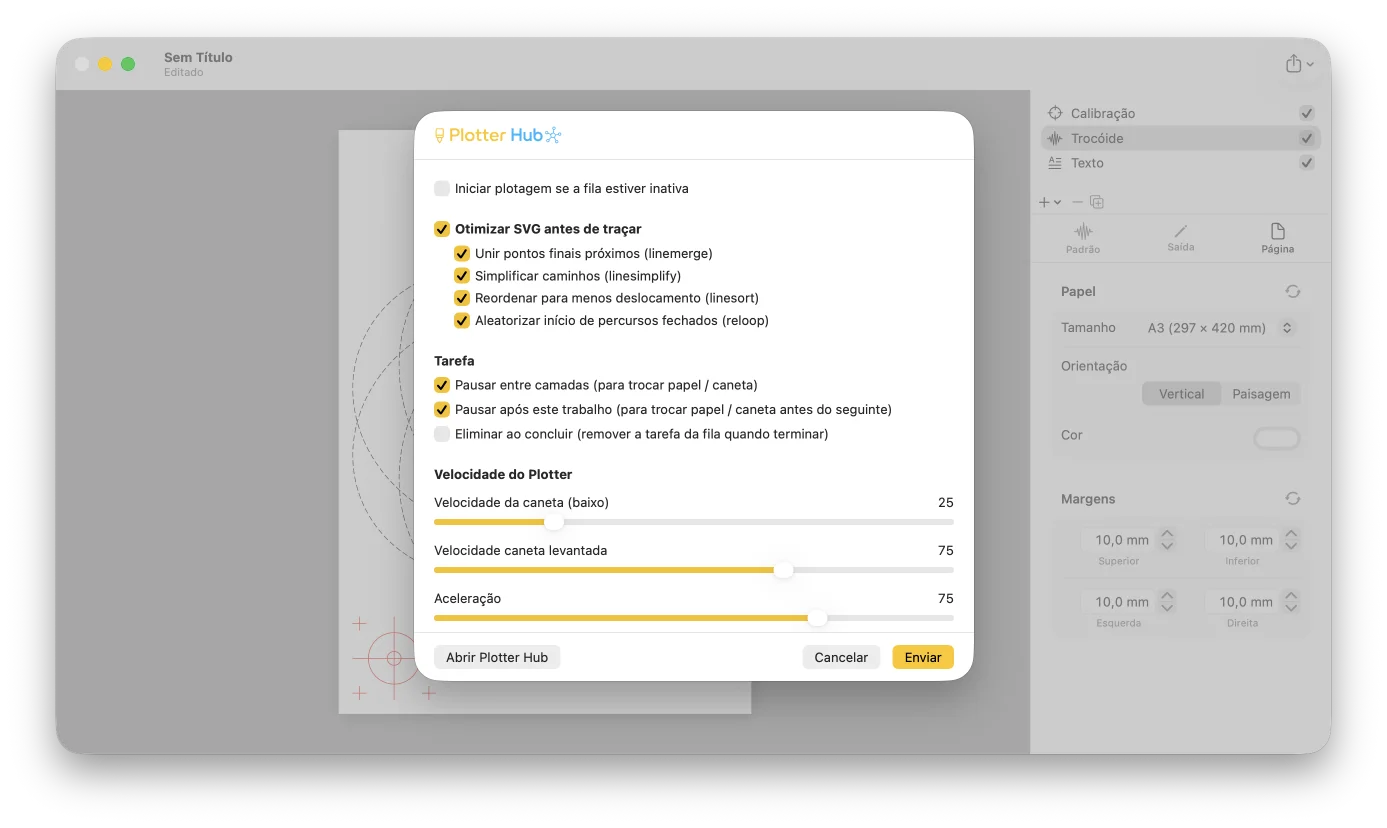The height and width of the screenshot is (828, 1387).
Task: Click the Cancelar button
Action: pyautogui.click(x=841, y=657)
